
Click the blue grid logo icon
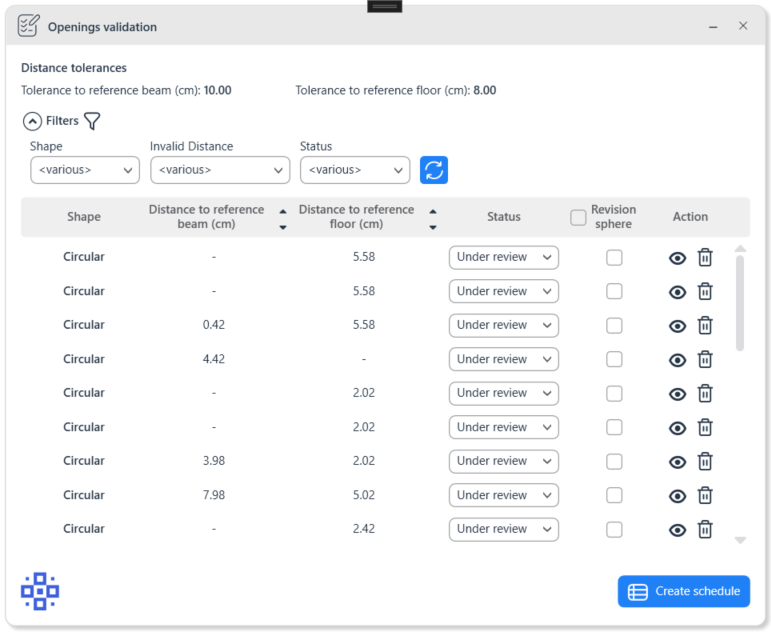[x=40, y=591]
